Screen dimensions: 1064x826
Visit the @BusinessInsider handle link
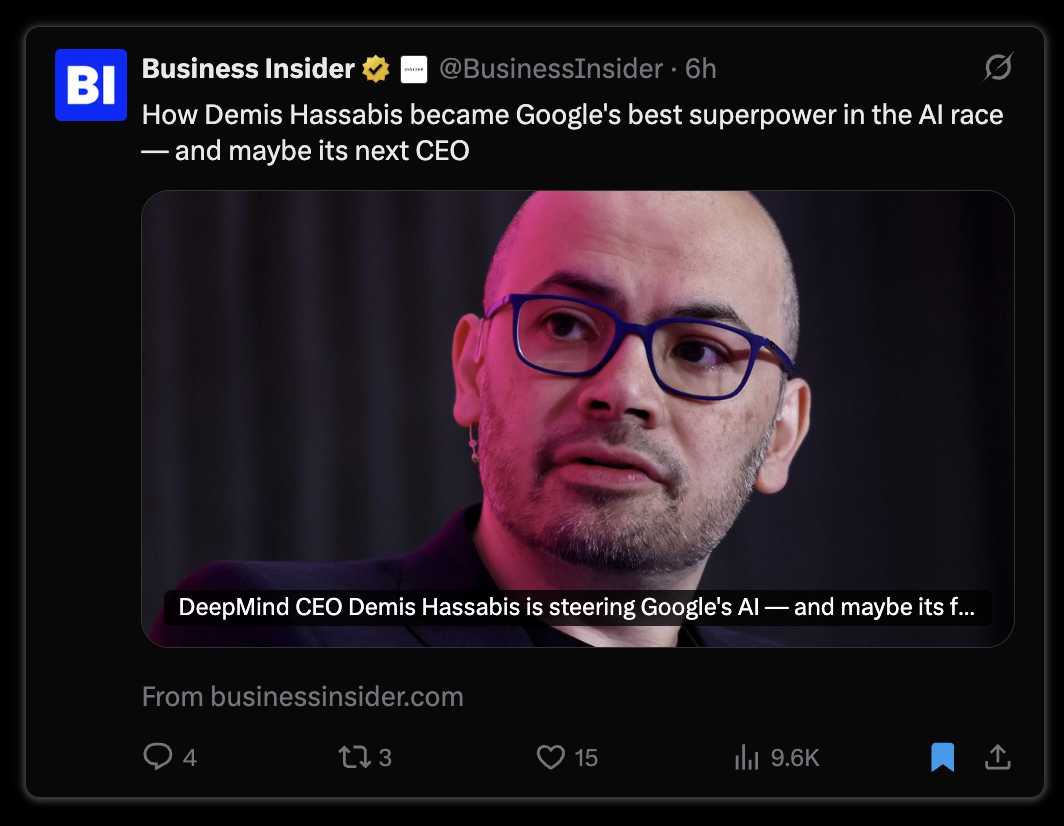tap(551, 69)
